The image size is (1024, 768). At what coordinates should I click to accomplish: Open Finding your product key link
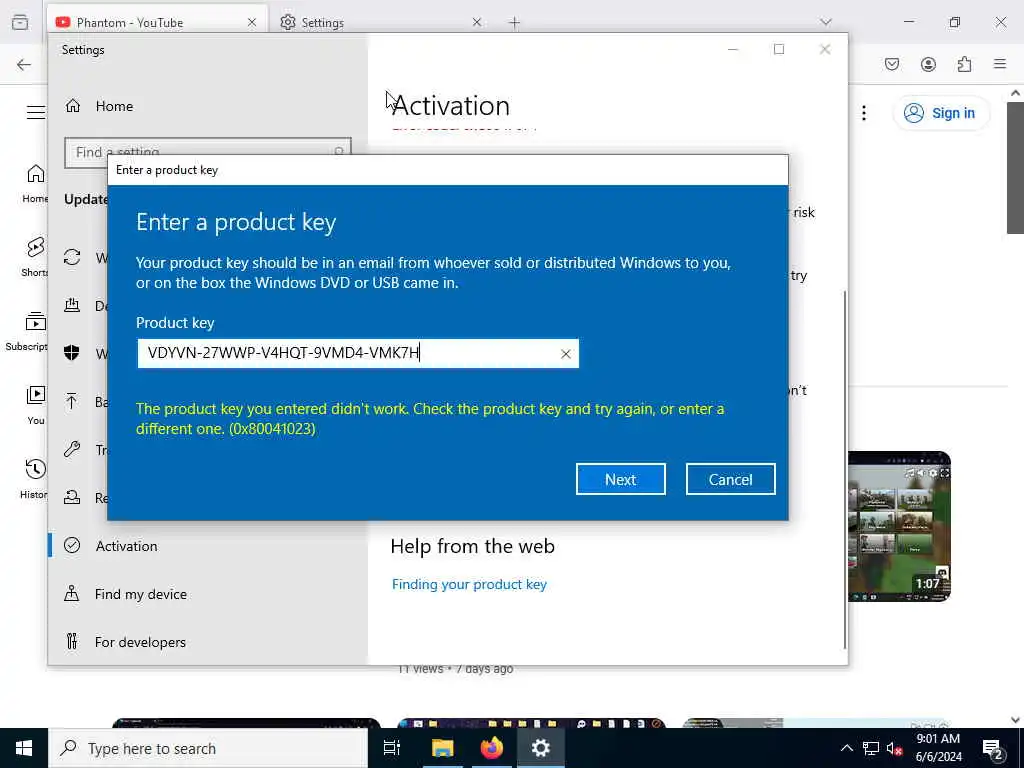(x=469, y=584)
